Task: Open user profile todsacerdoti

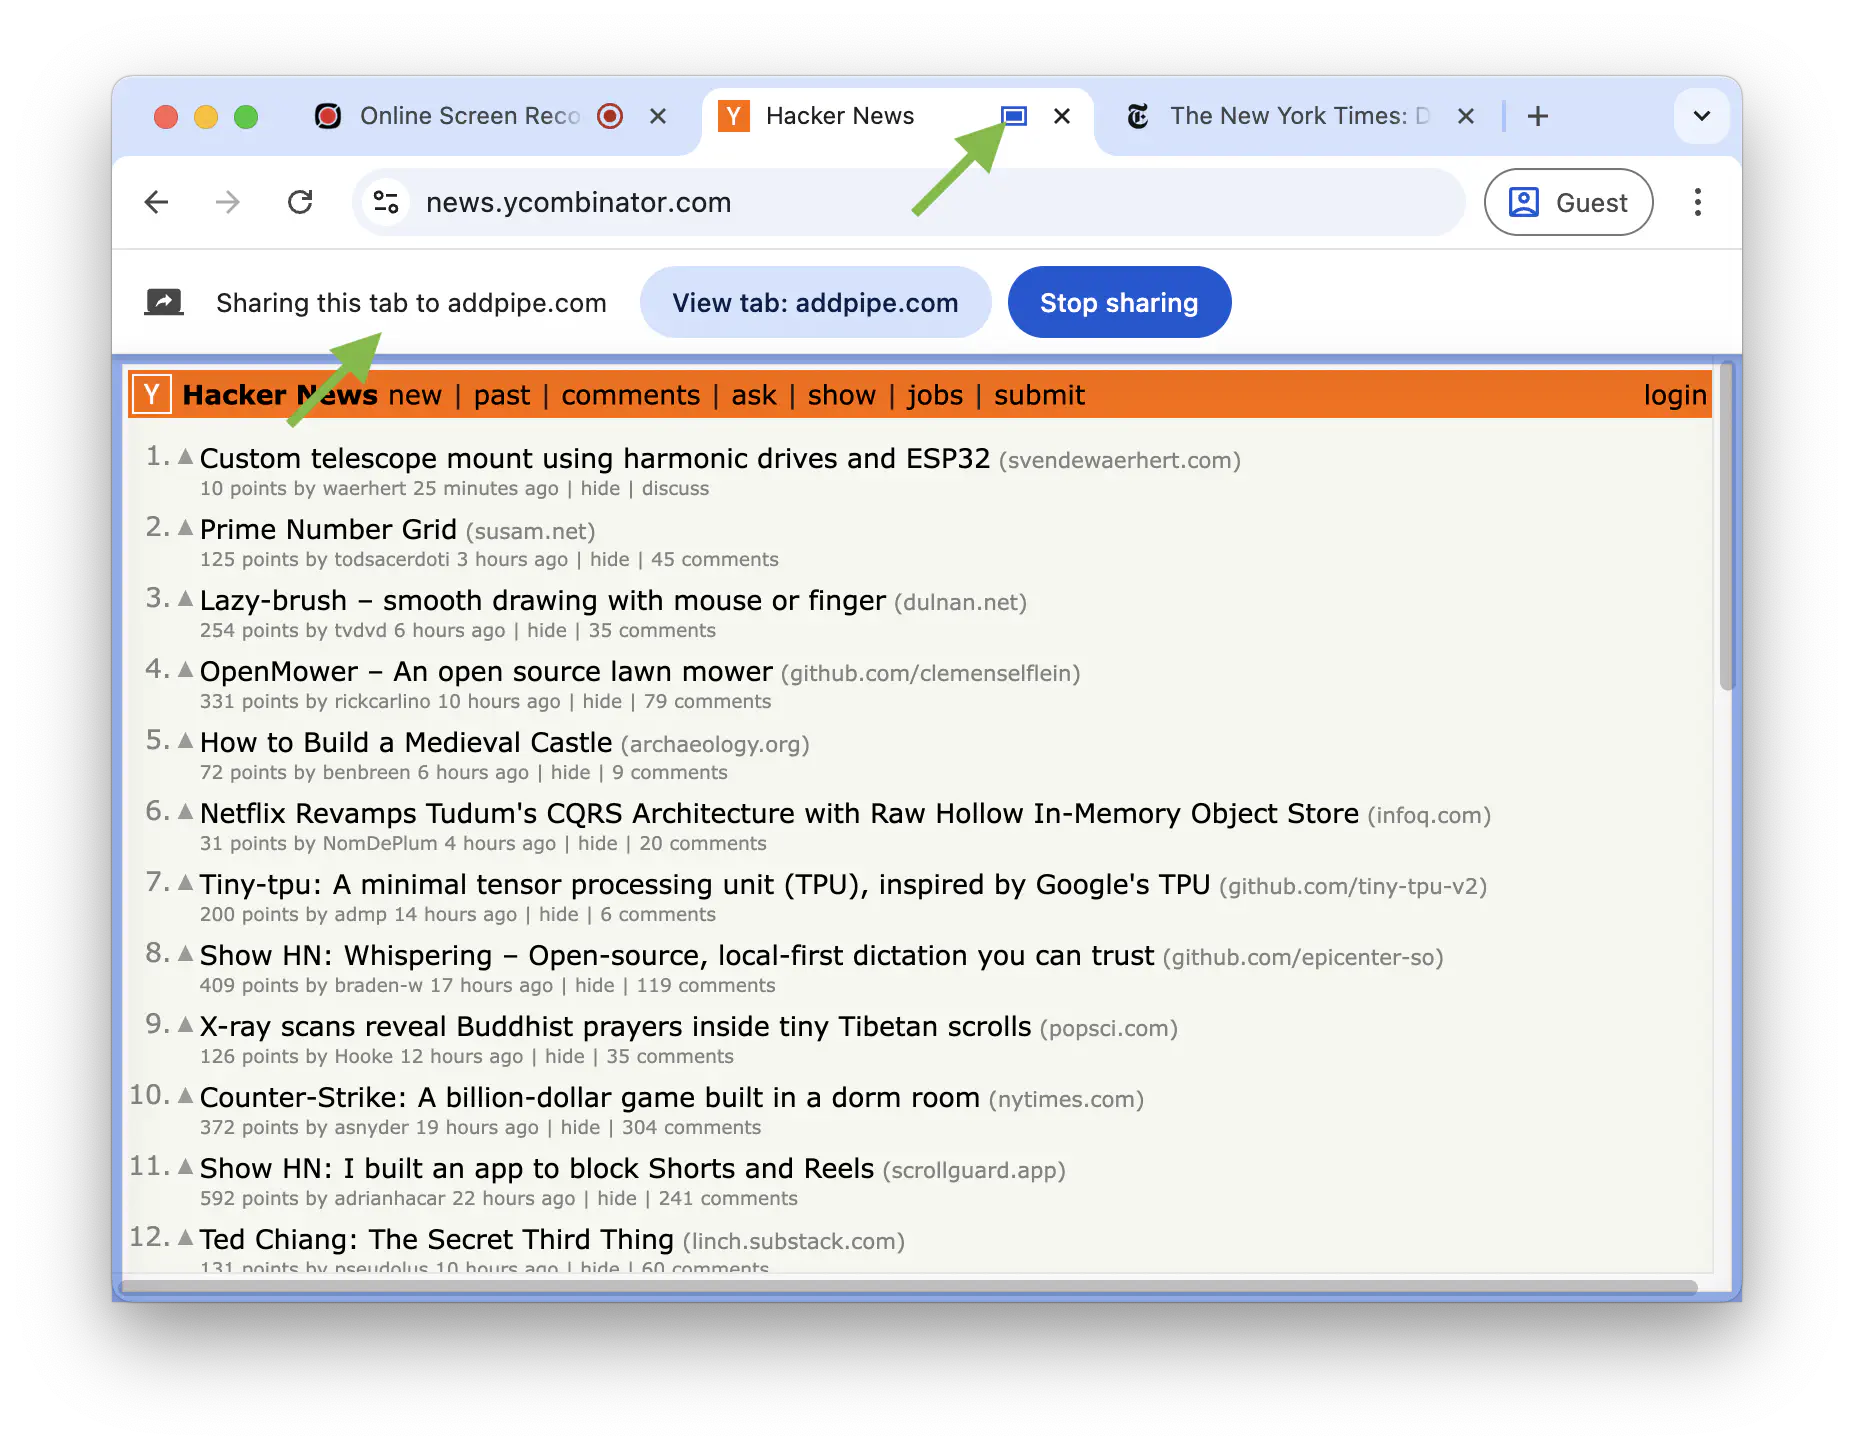Action: (392, 560)
